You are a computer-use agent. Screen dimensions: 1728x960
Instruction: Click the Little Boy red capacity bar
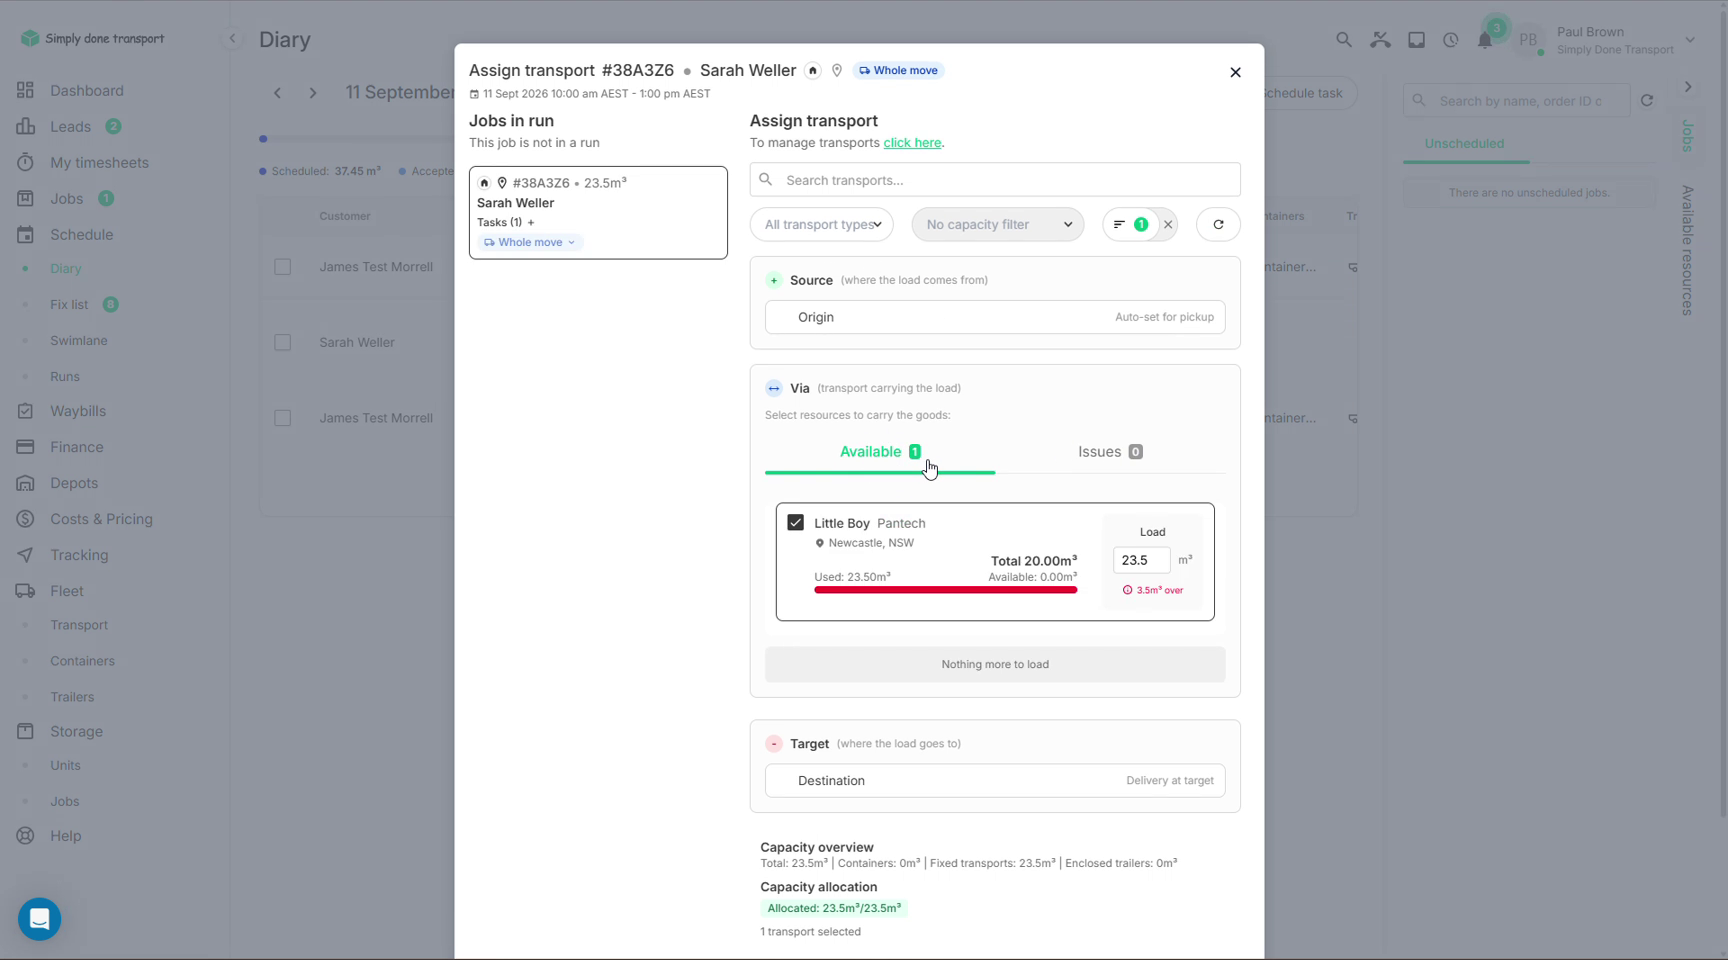tap(945, 590)
